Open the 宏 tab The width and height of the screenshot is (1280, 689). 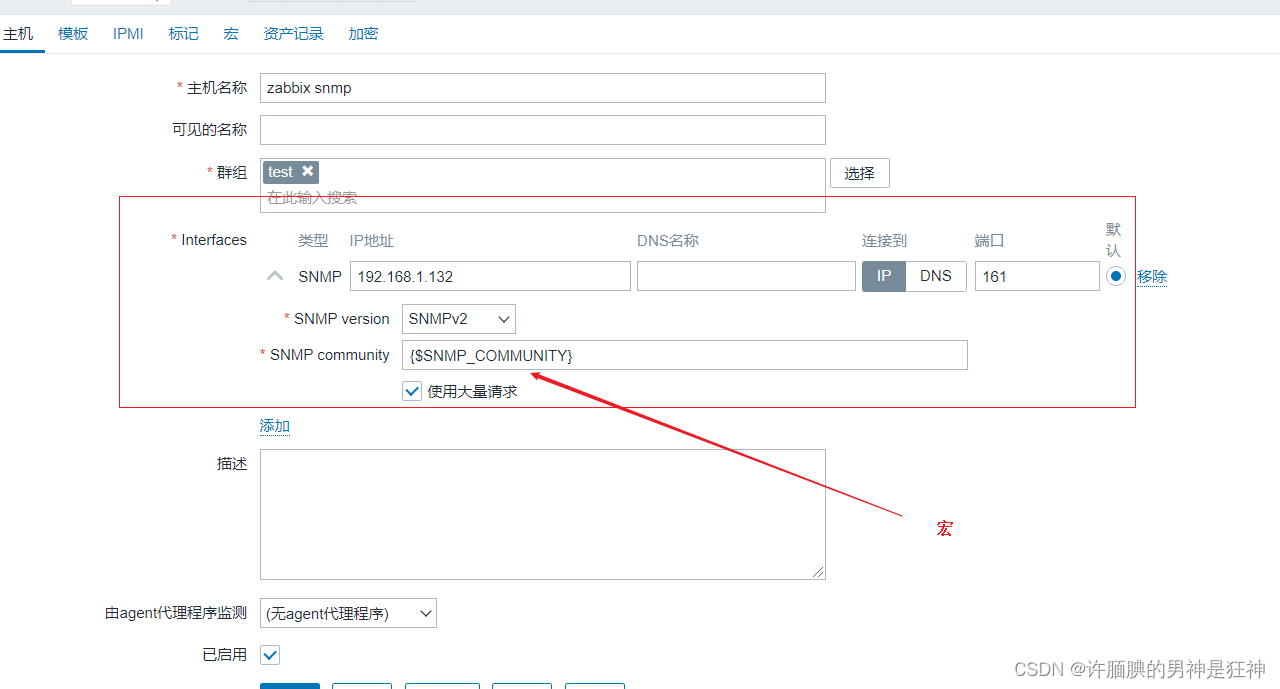click(x=231, y=34)
